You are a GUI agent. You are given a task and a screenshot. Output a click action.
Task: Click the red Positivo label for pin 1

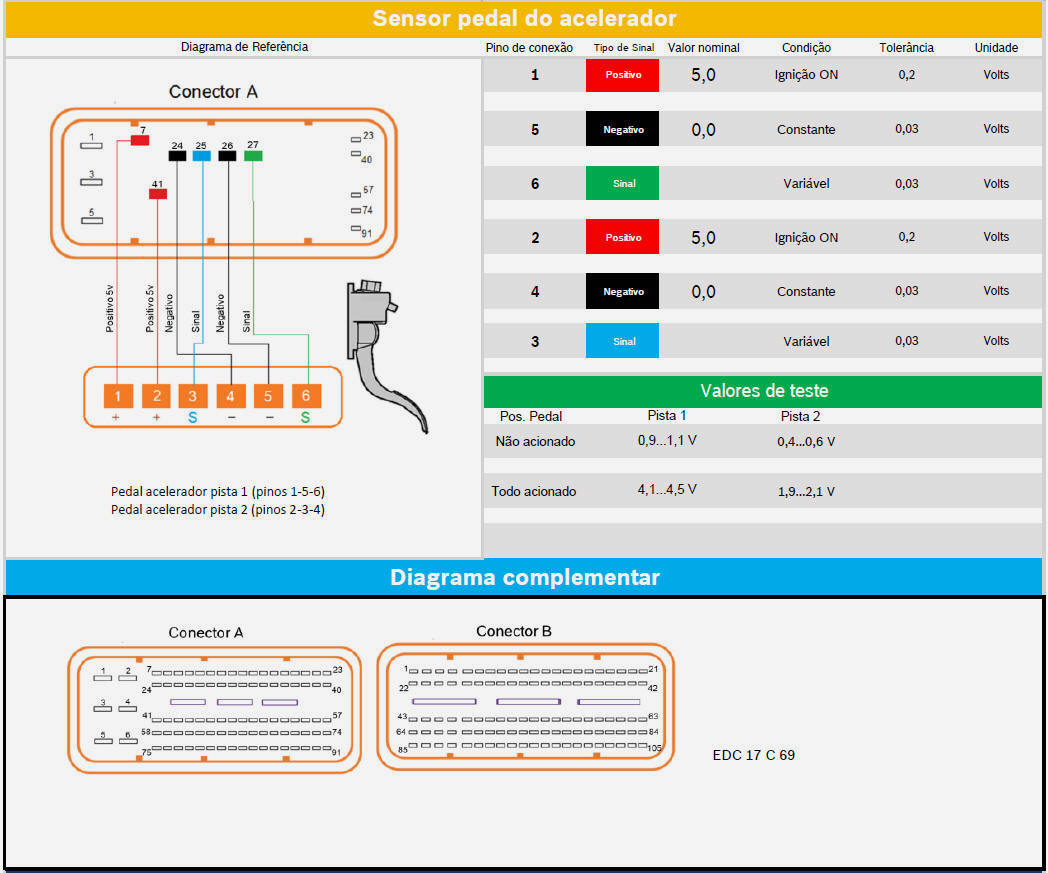(x=622, y=75)
